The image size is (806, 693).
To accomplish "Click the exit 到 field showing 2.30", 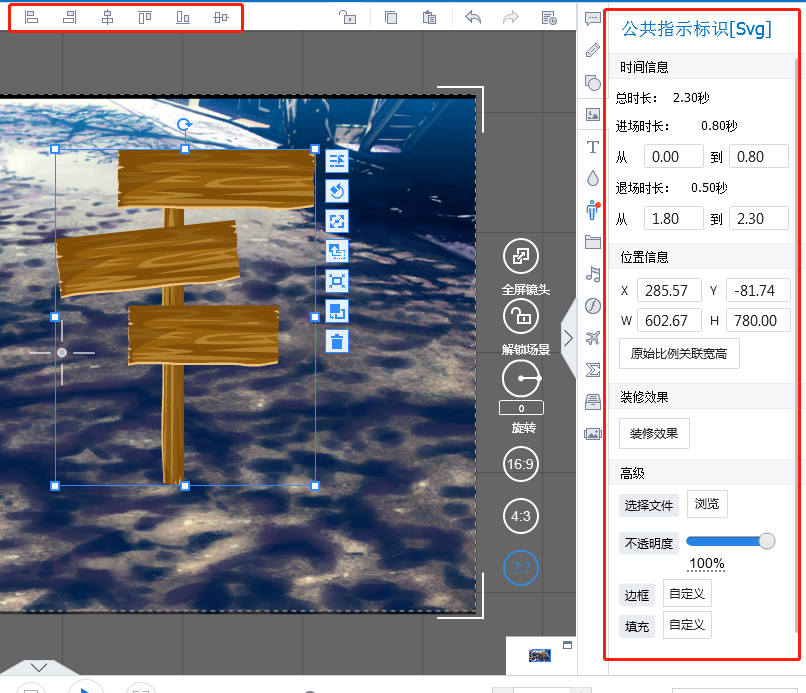I will (x=759, y=218).
